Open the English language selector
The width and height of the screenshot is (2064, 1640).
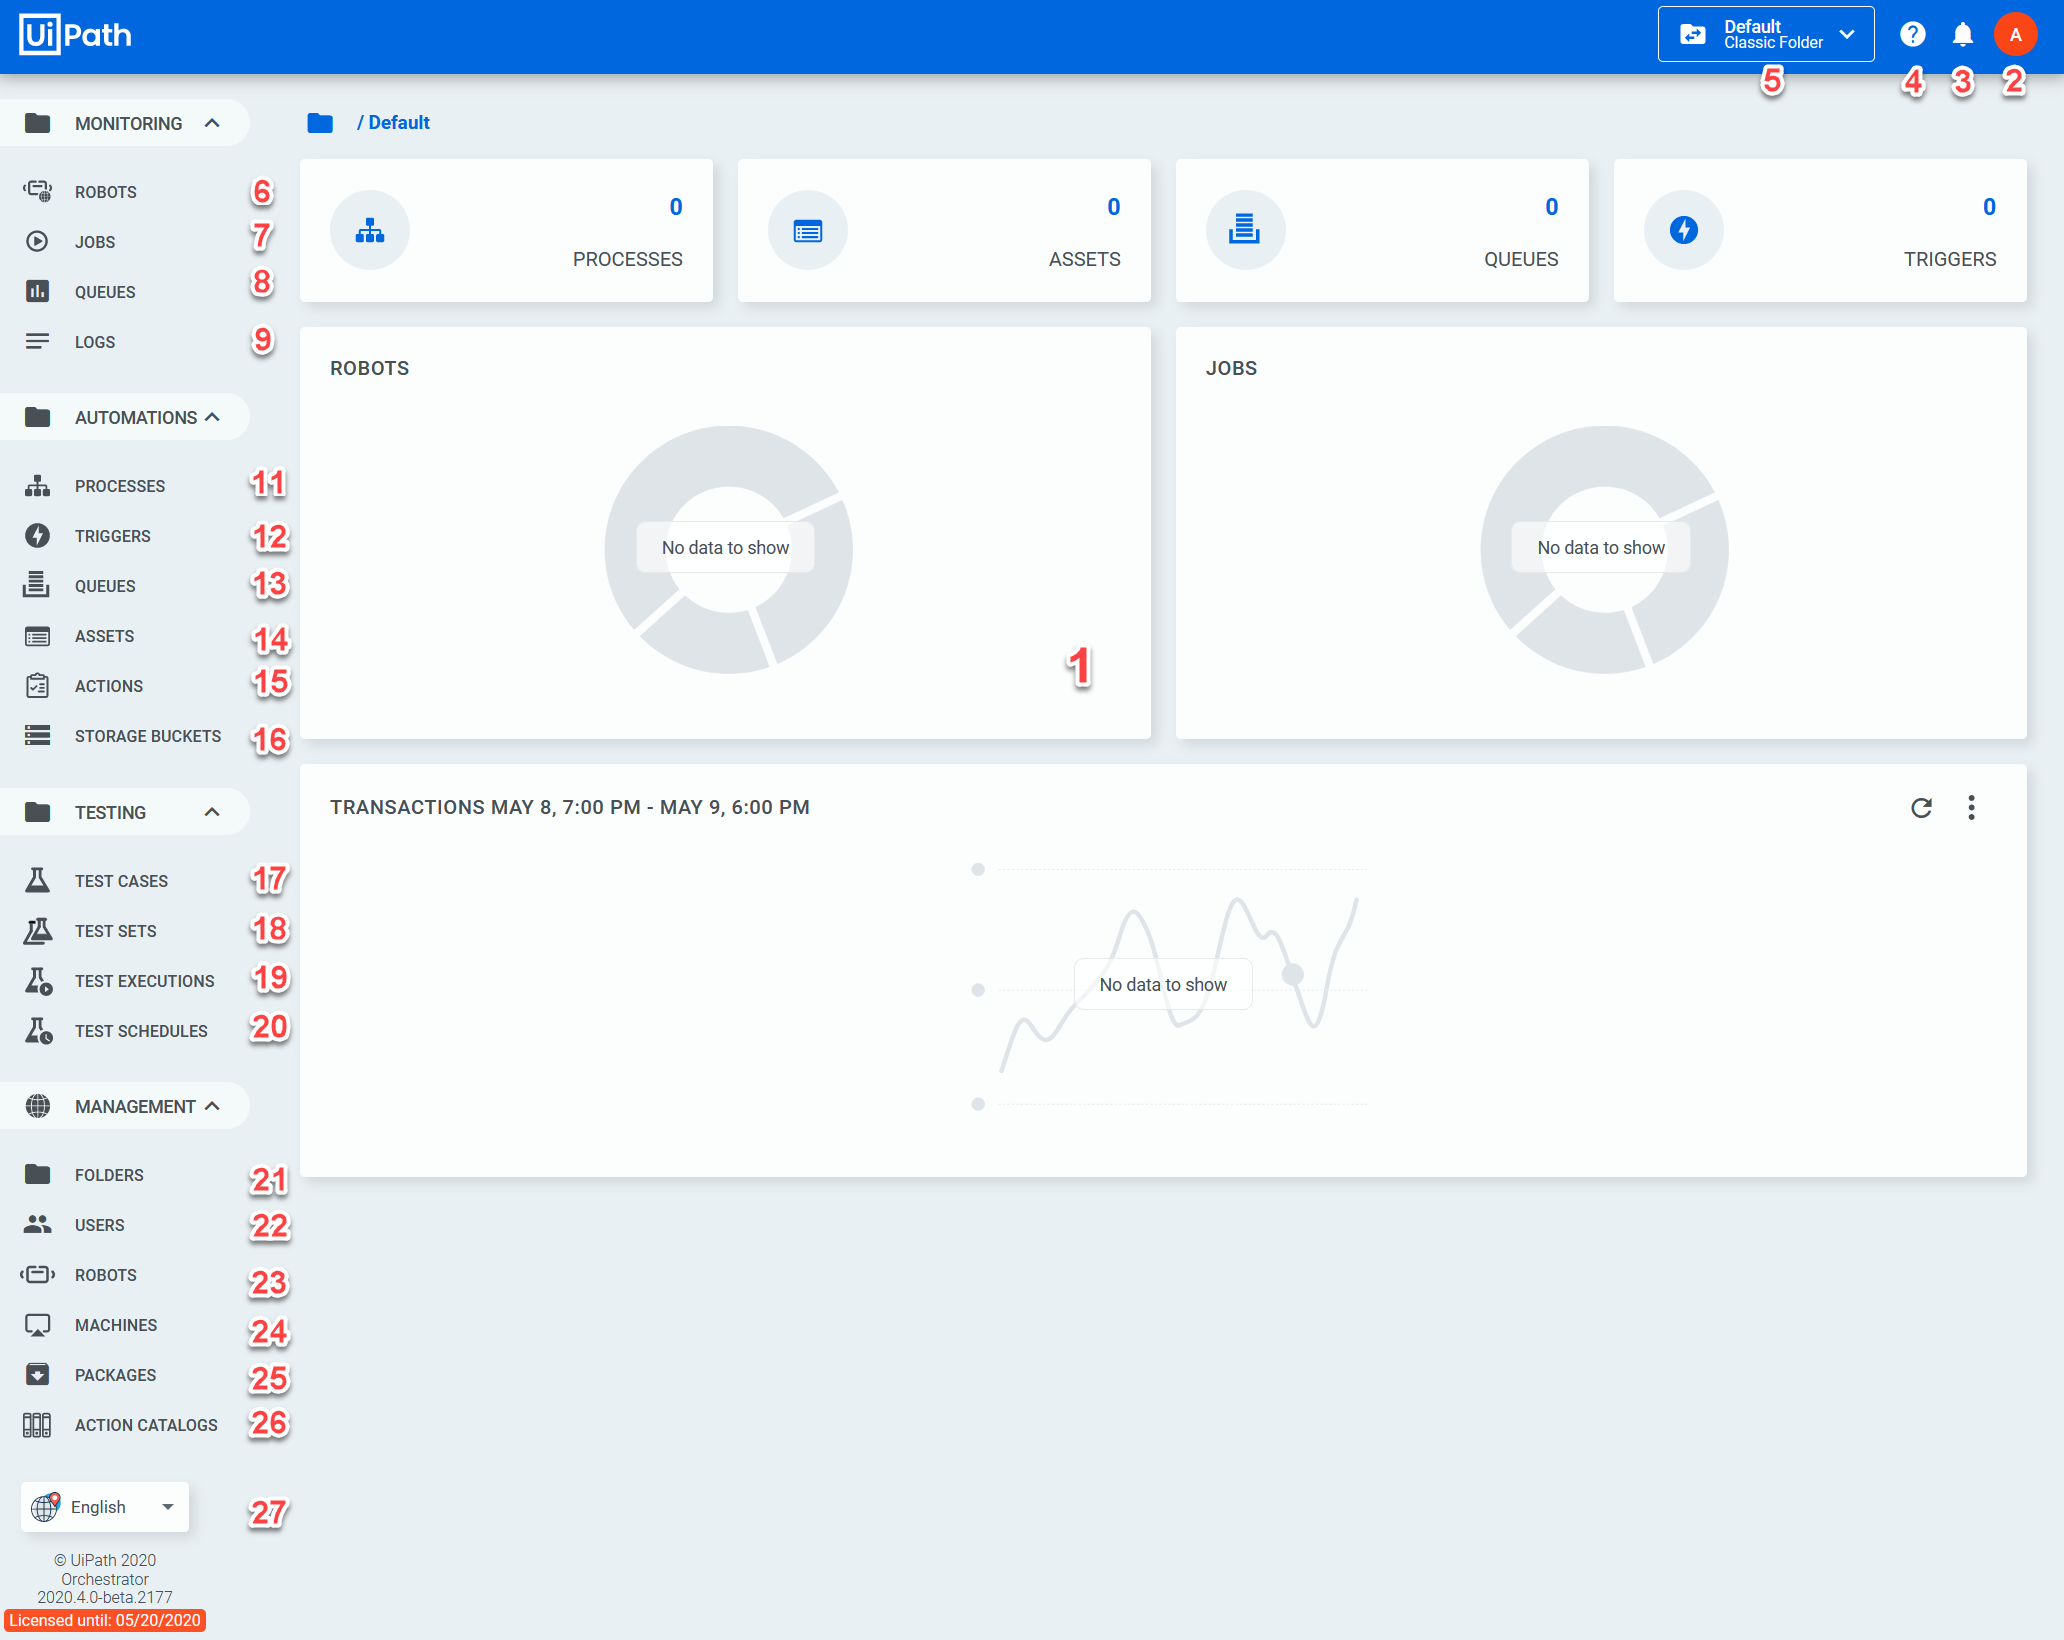(x=105, y=1507)
